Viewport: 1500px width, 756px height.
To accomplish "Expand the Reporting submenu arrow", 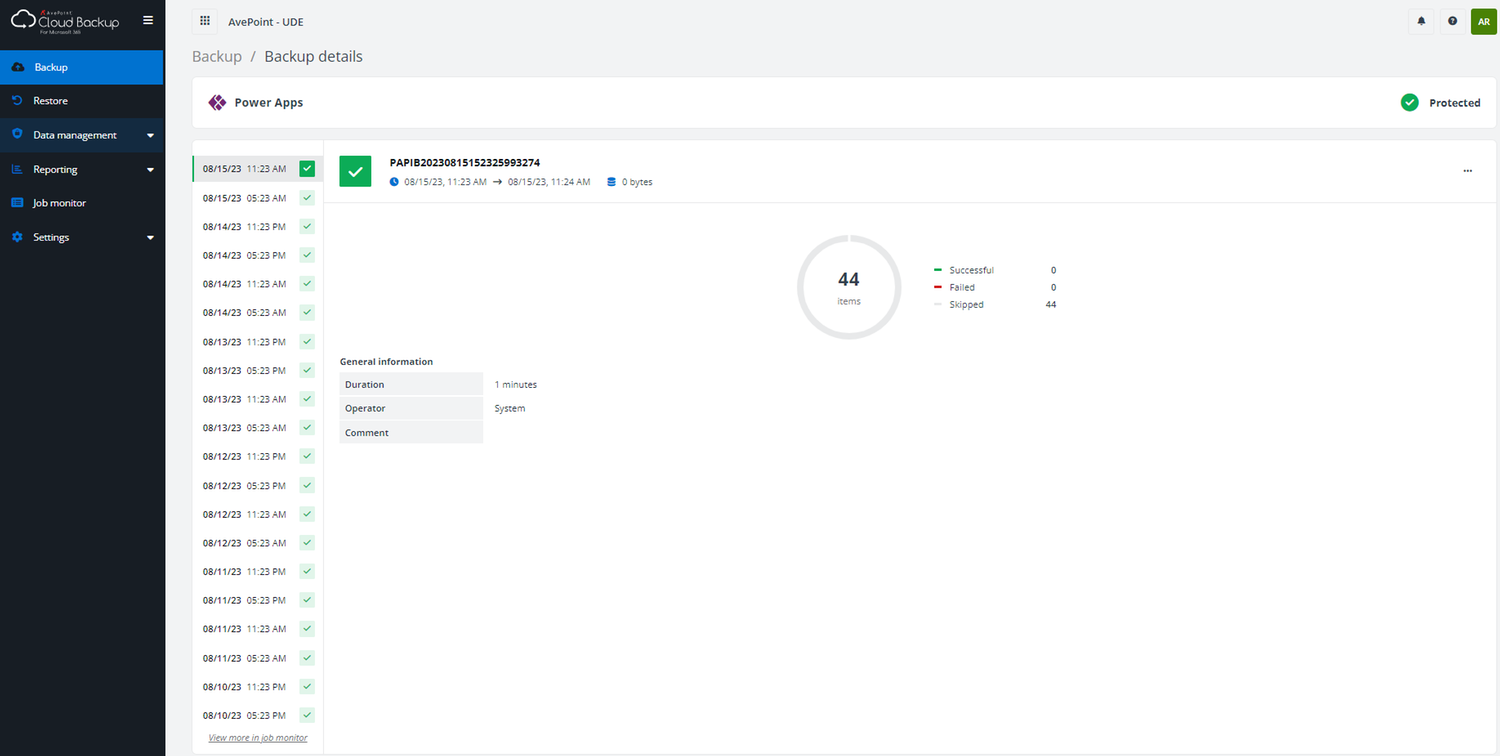I will pyautogui.click(x=150, y=170).
